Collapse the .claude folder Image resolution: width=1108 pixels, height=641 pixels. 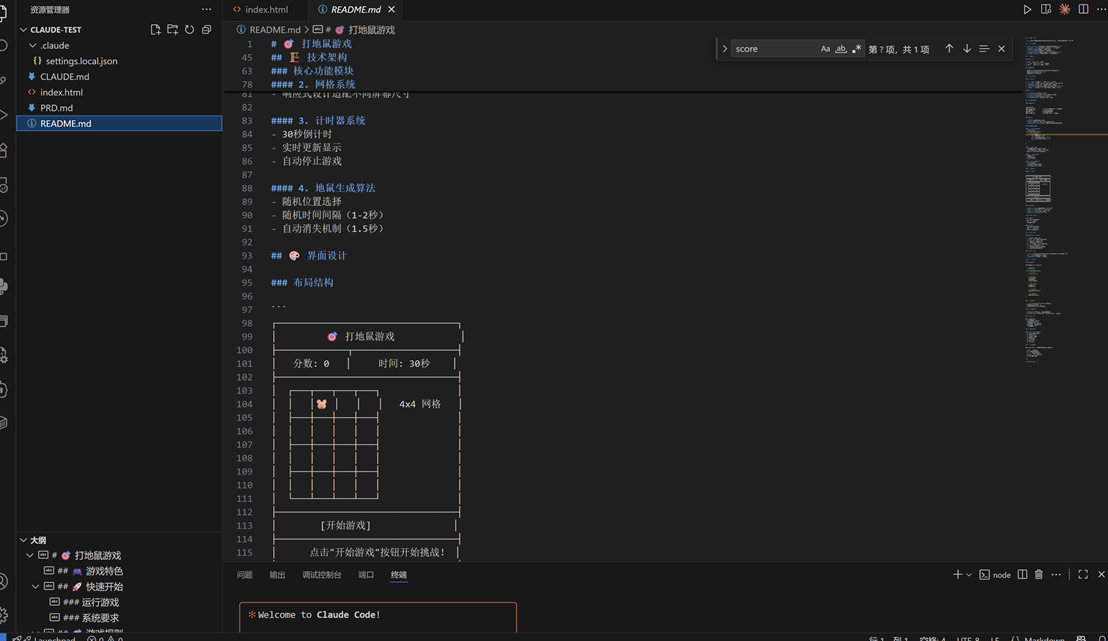point(33,45)
